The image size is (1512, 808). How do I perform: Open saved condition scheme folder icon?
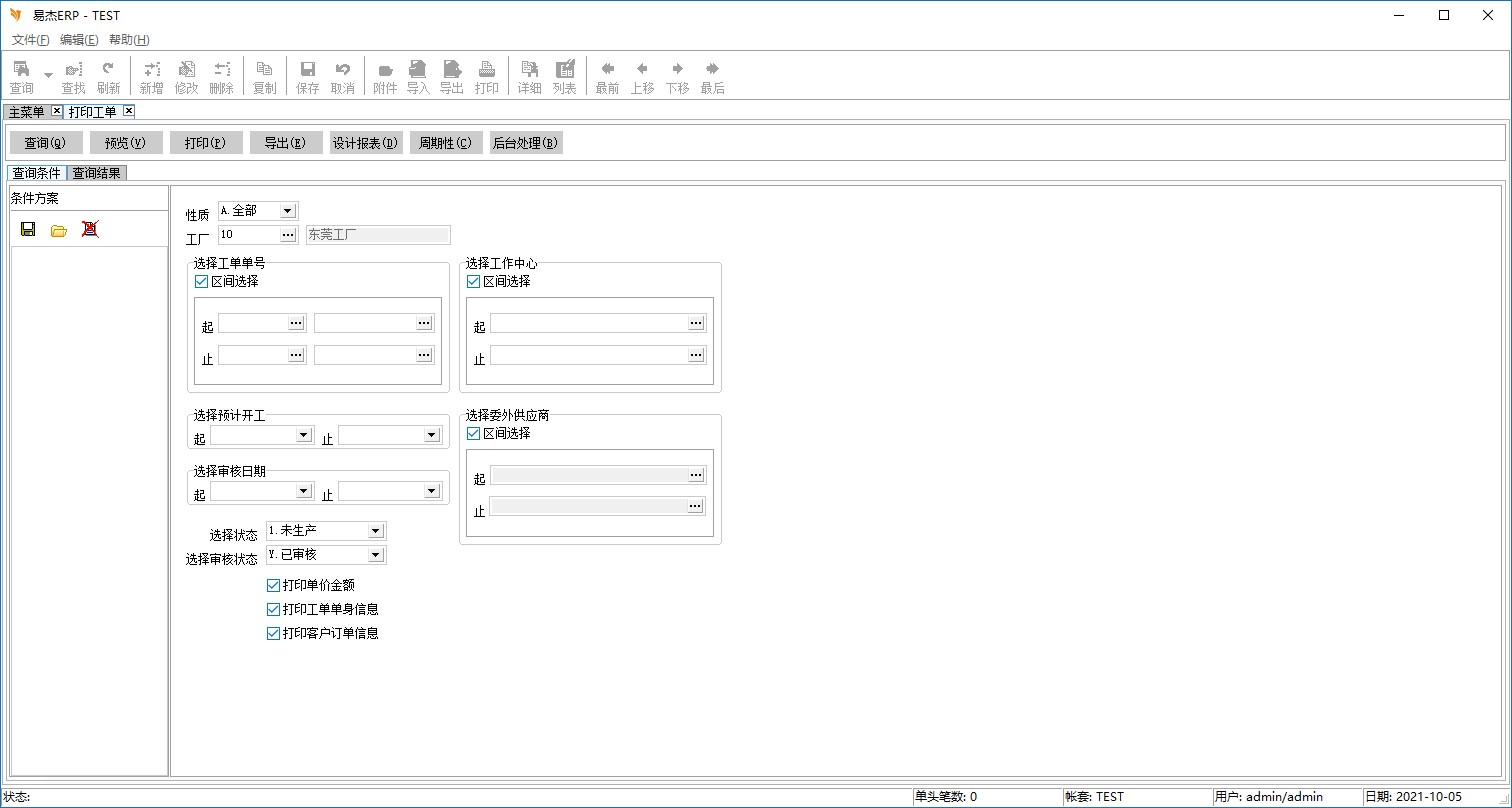click(59, 230)
